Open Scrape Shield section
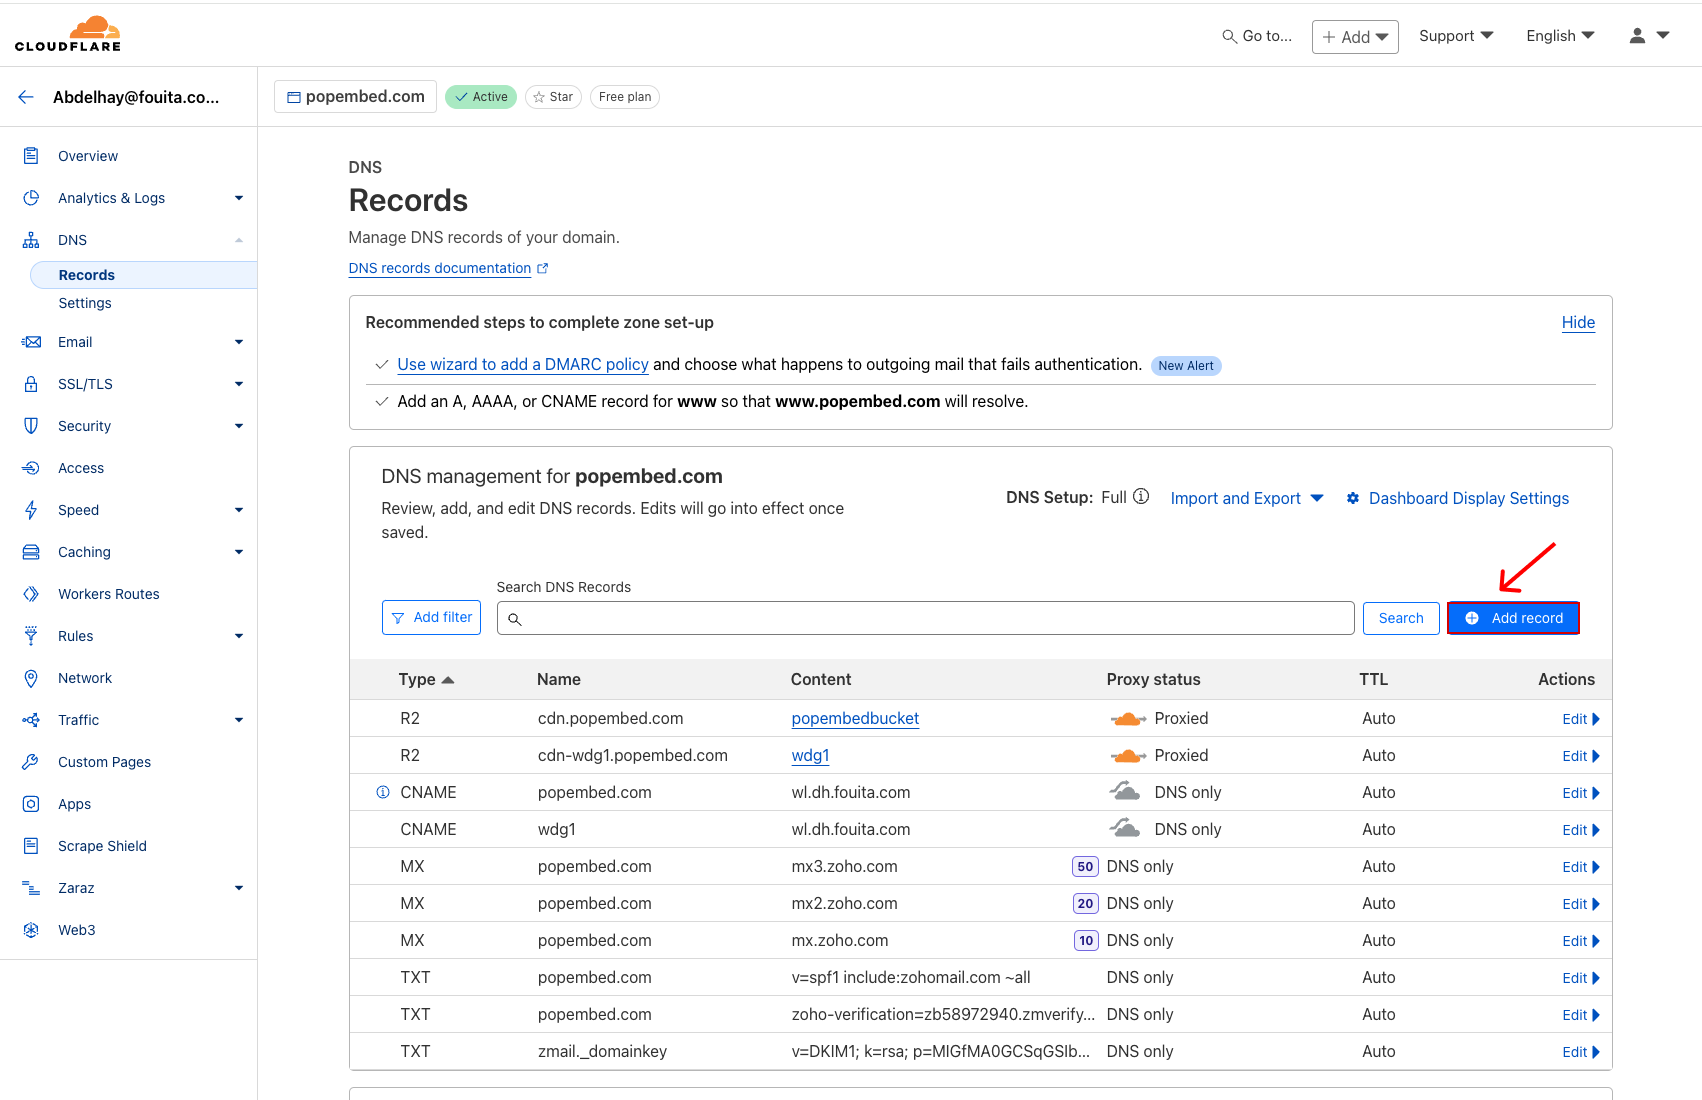This screenshot has width=1702, height=1100. tap(102, 846)
